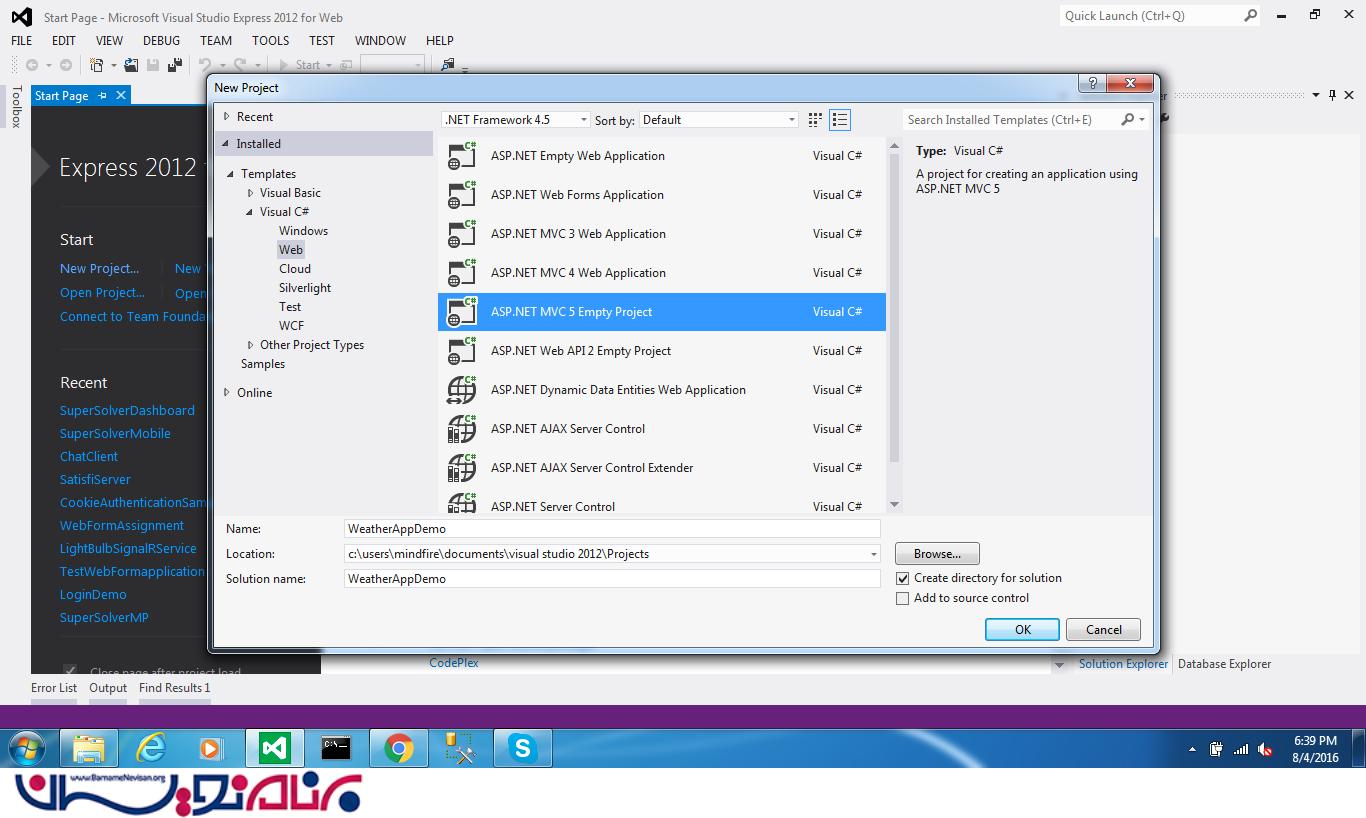Expand the Visual Basic templates node

(x=251, y=193)
